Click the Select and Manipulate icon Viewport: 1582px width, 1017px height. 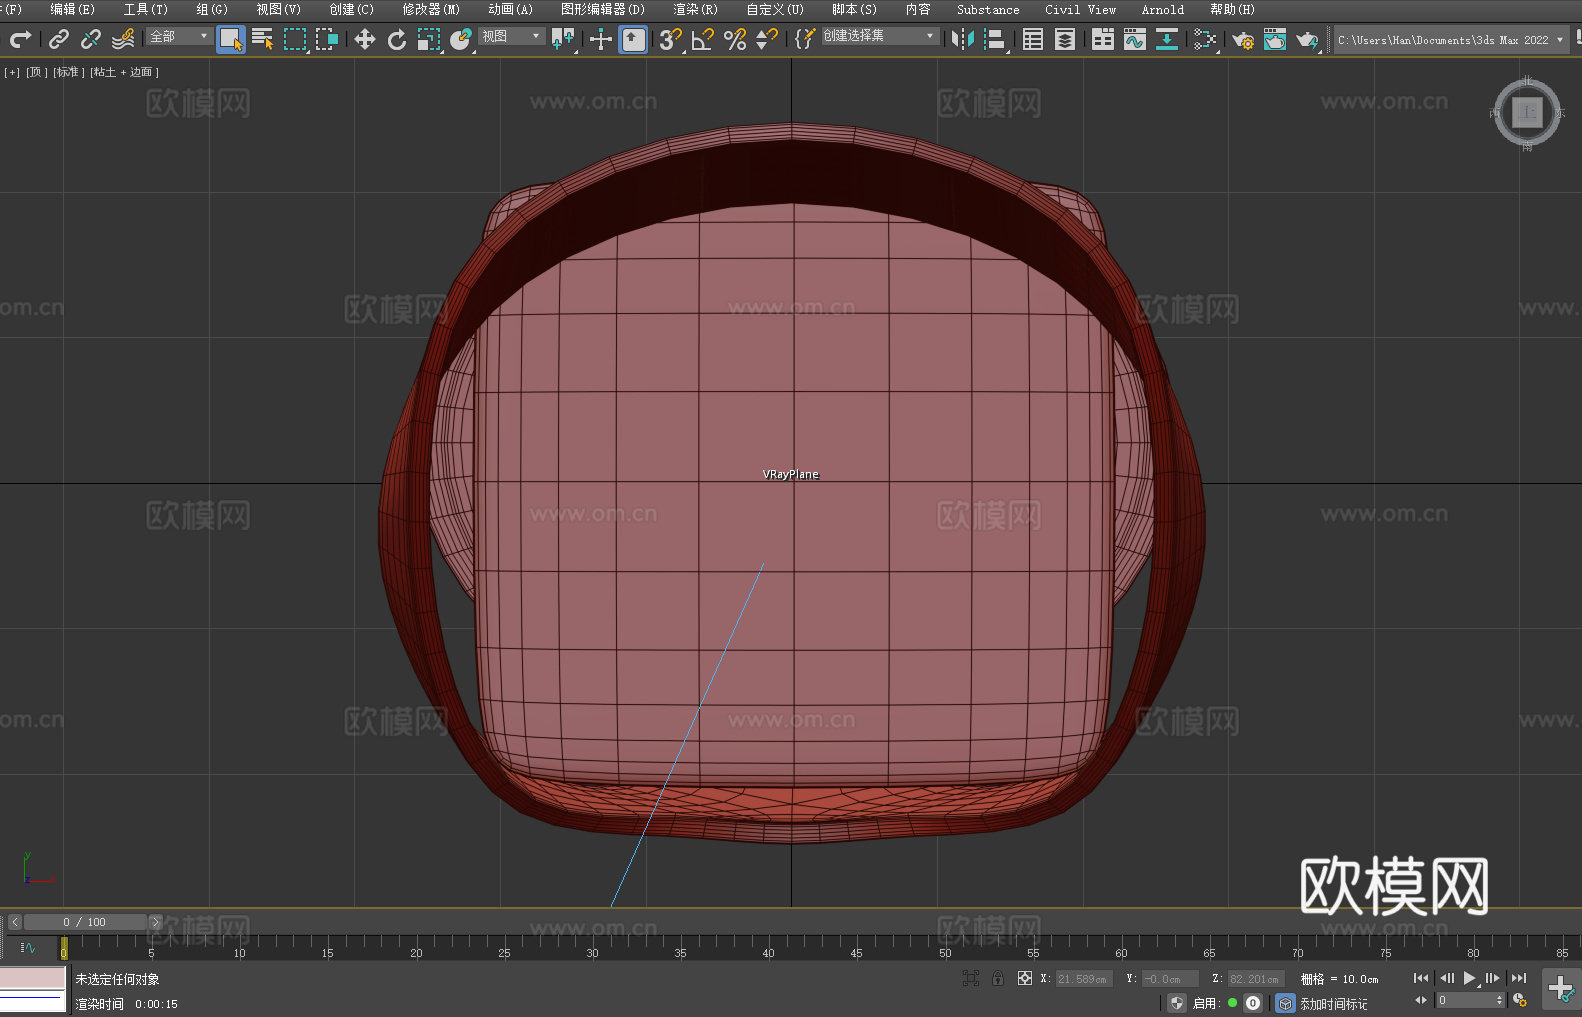(601, 39)
